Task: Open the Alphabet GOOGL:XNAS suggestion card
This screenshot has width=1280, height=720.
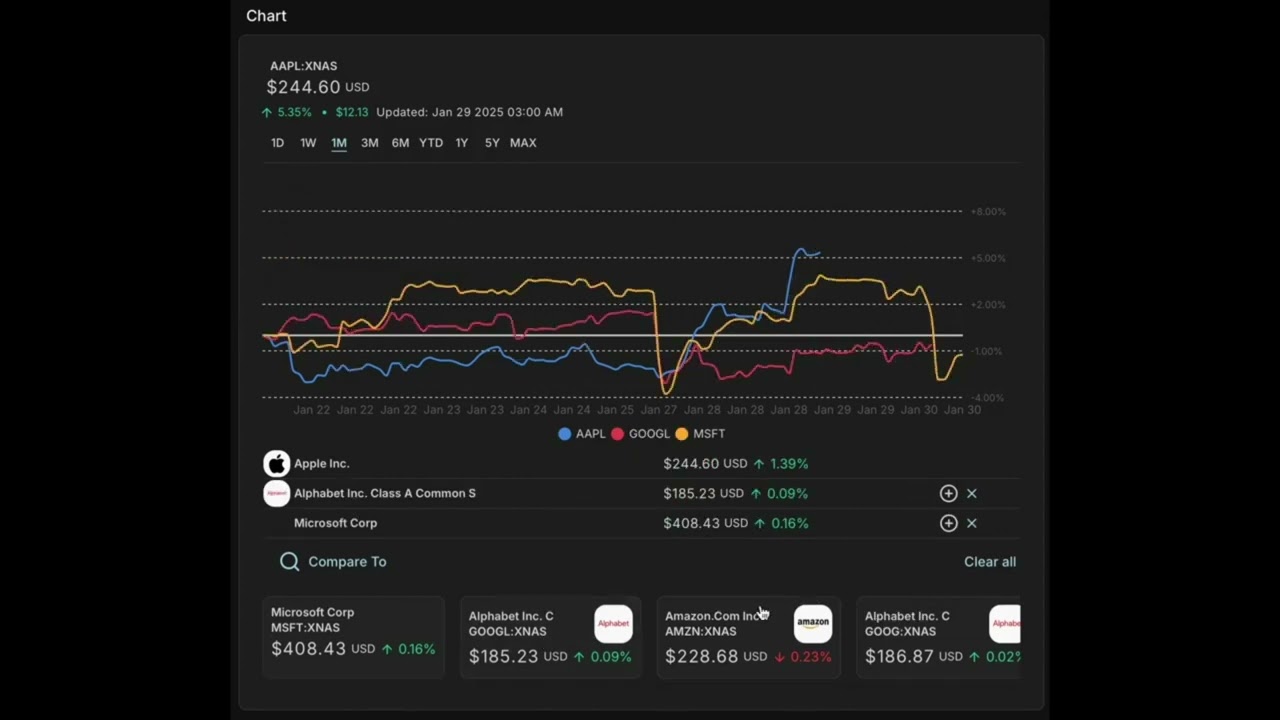Action: click(x=550, y=637)
